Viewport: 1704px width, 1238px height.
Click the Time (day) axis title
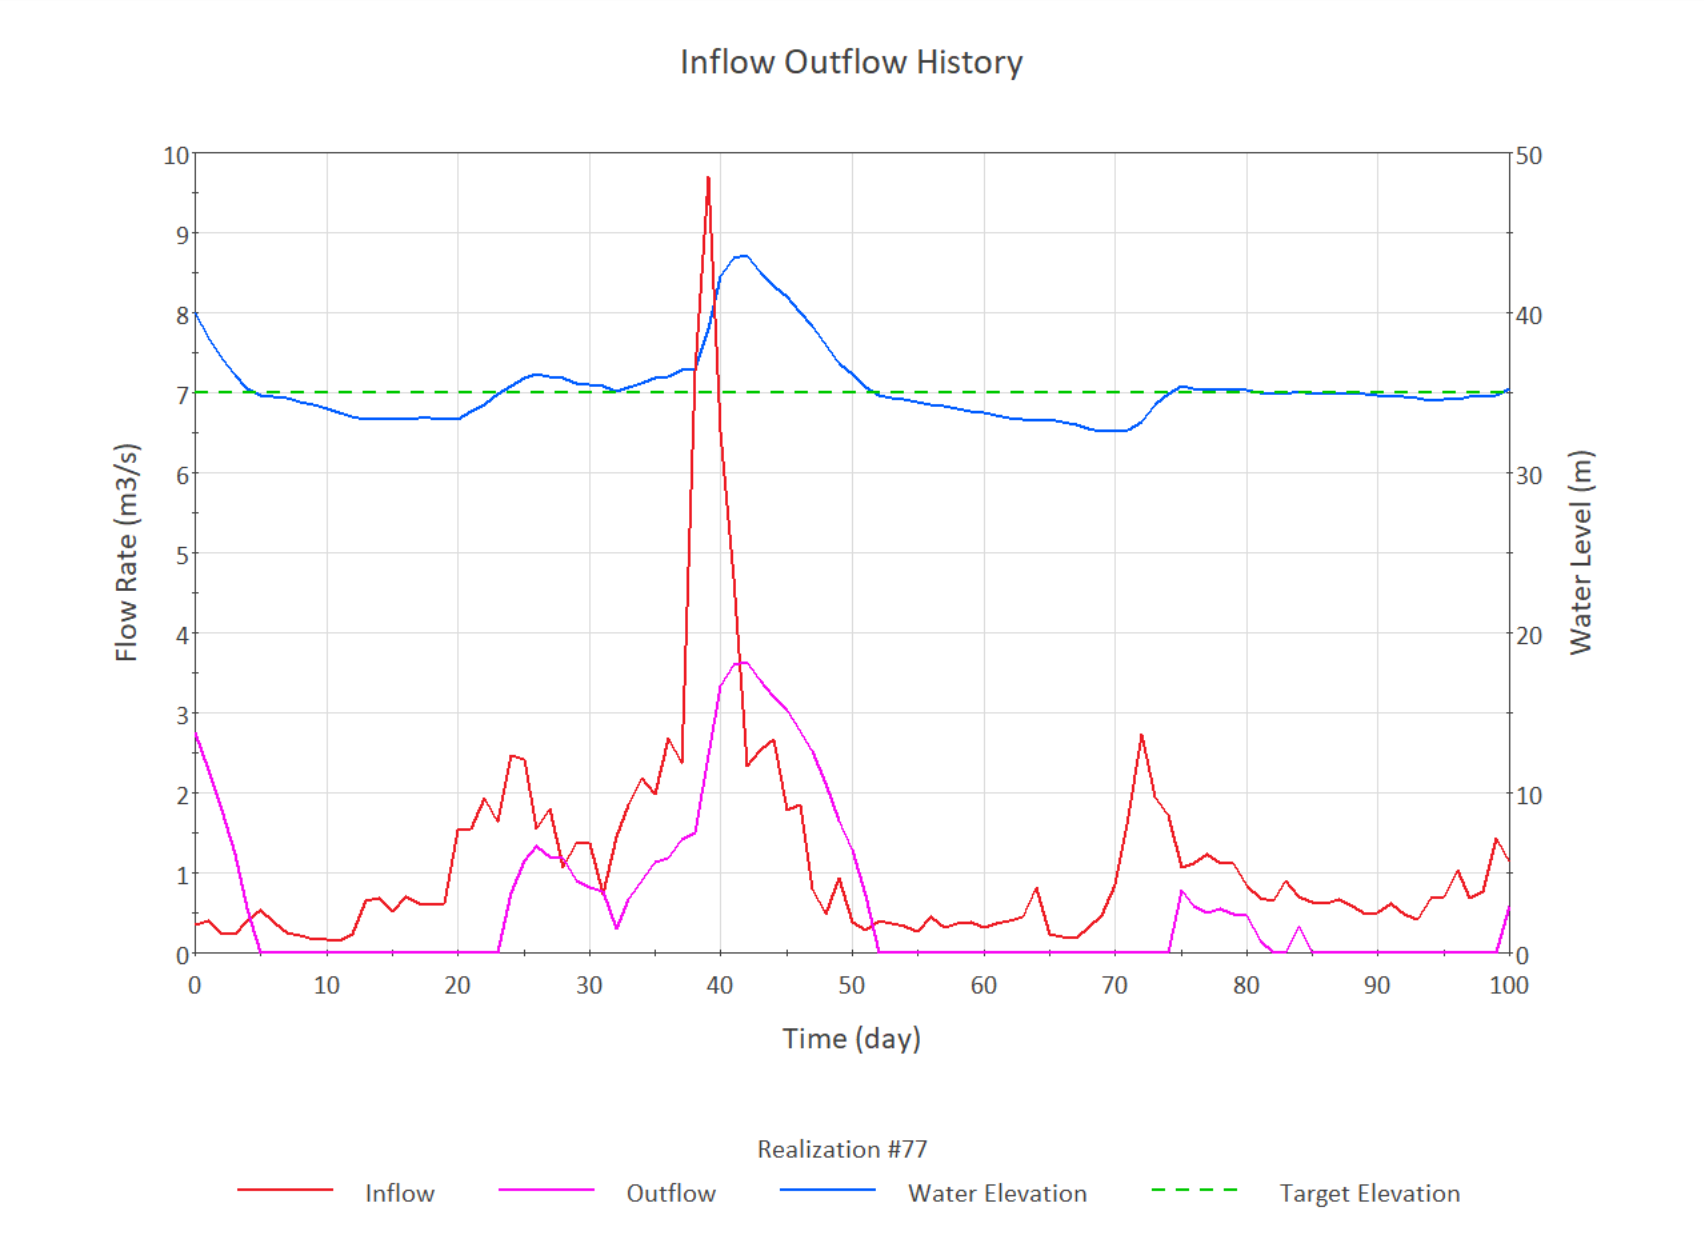pyautogui.click(x=851, y=1038)
